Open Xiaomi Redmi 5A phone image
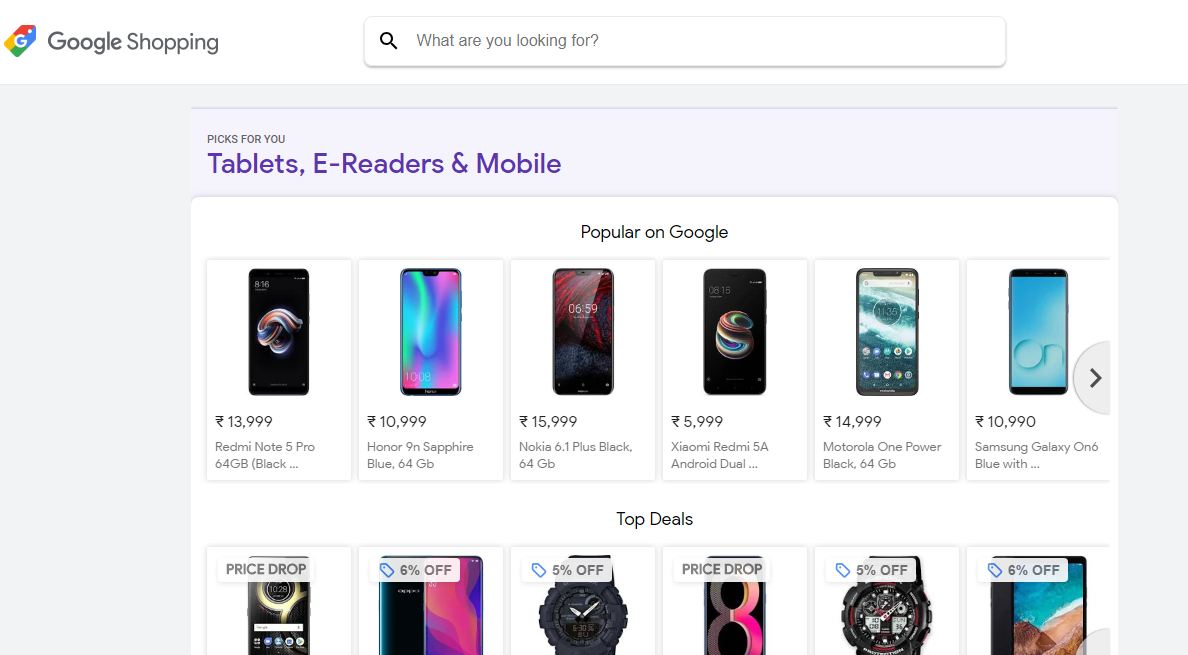 point(735,331)
